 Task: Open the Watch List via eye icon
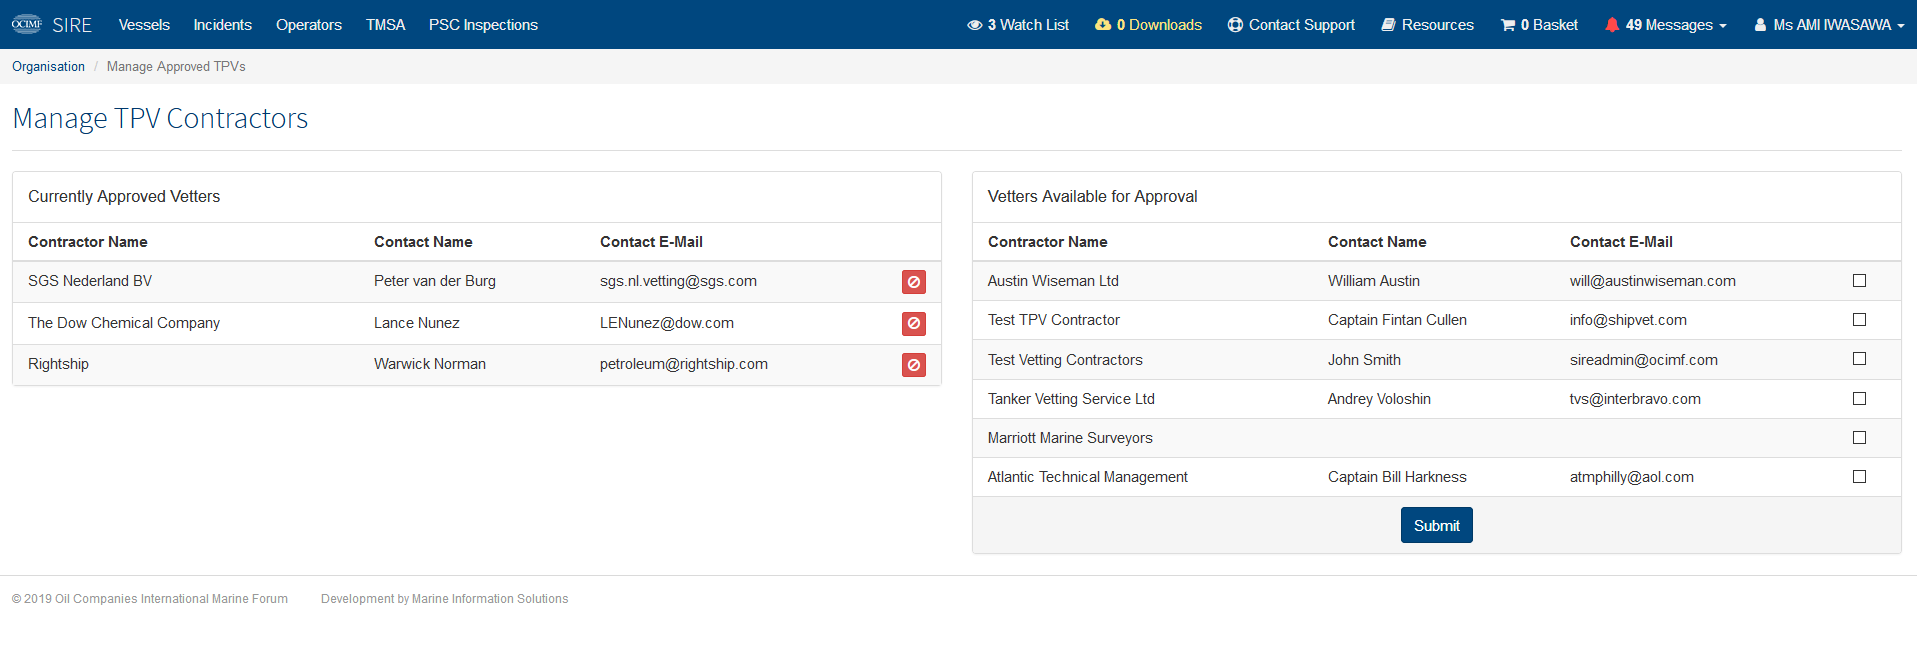[974, 25]
